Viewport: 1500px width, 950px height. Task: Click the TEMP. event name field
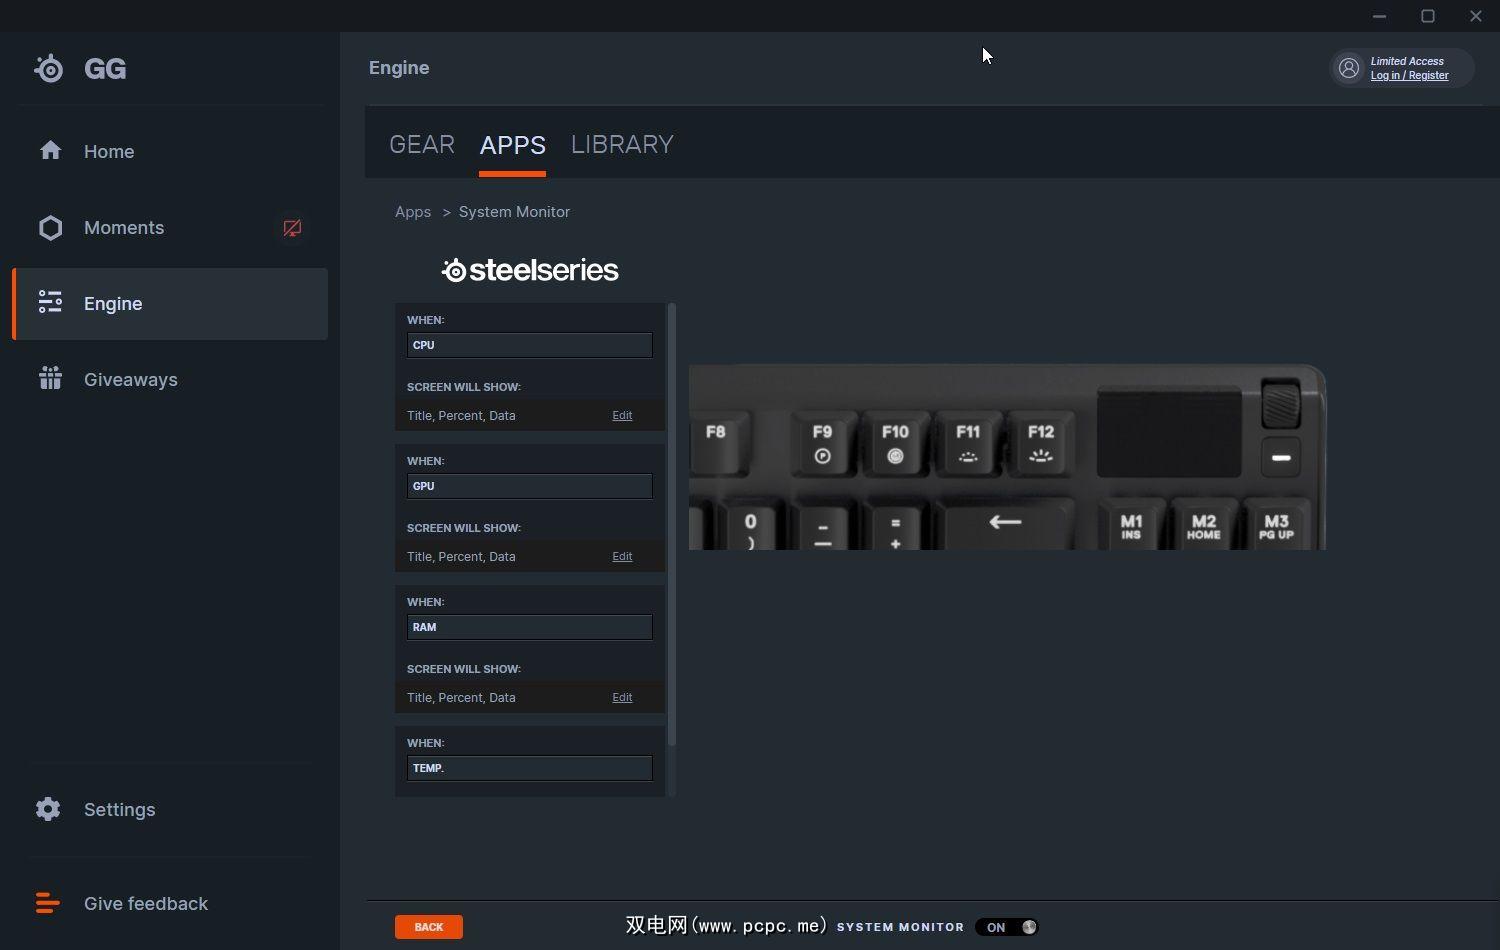click(x=530, y=768)
